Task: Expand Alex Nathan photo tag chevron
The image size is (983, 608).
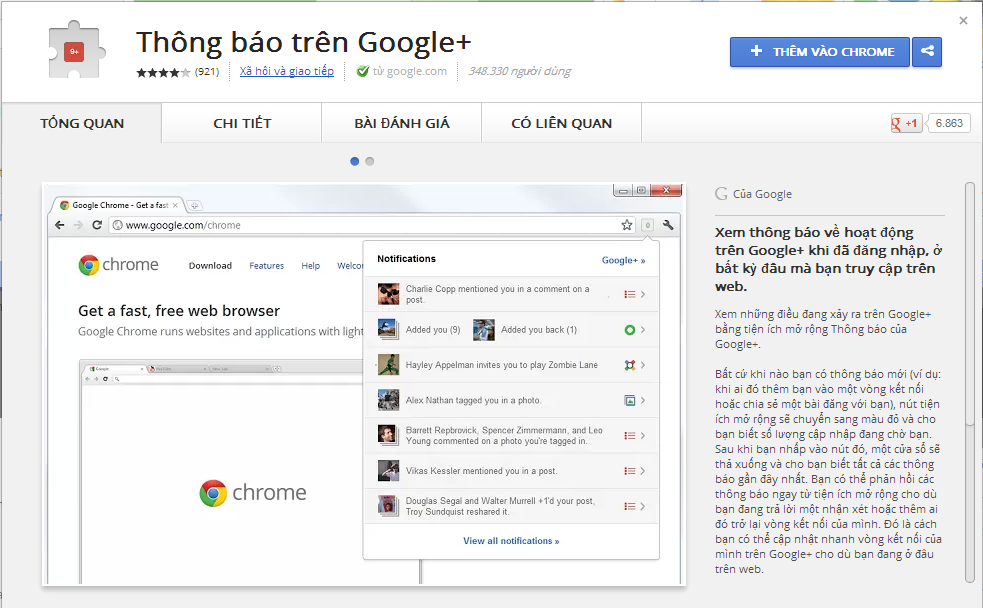Action: coord(643,401)
